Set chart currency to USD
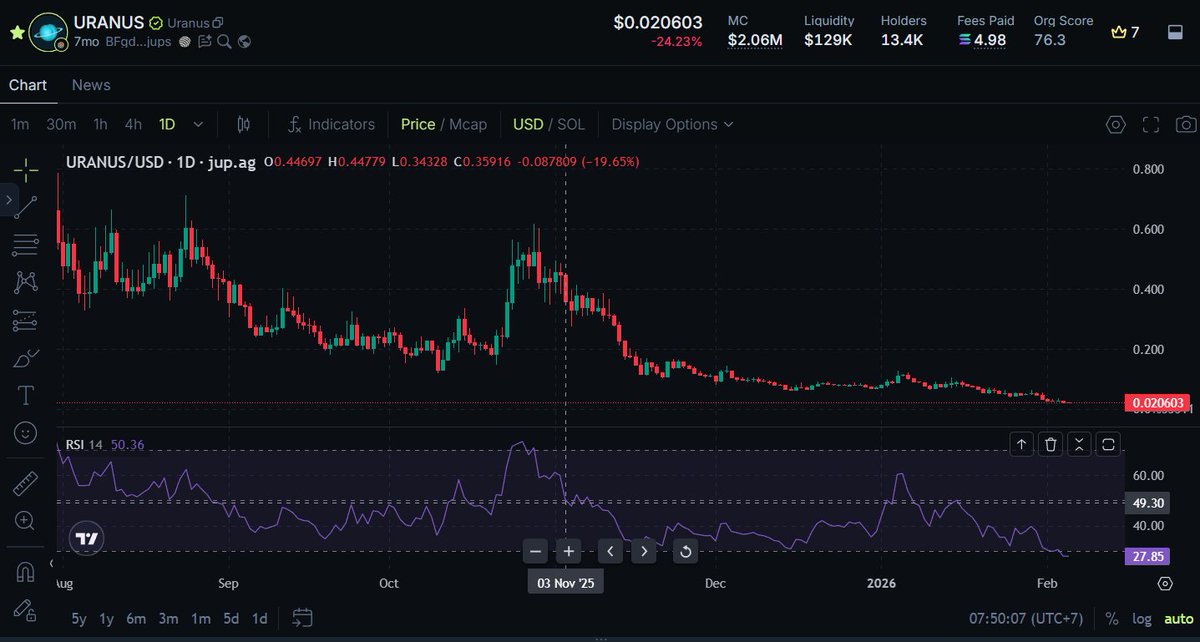The image size is (1200, 642). 528,124
